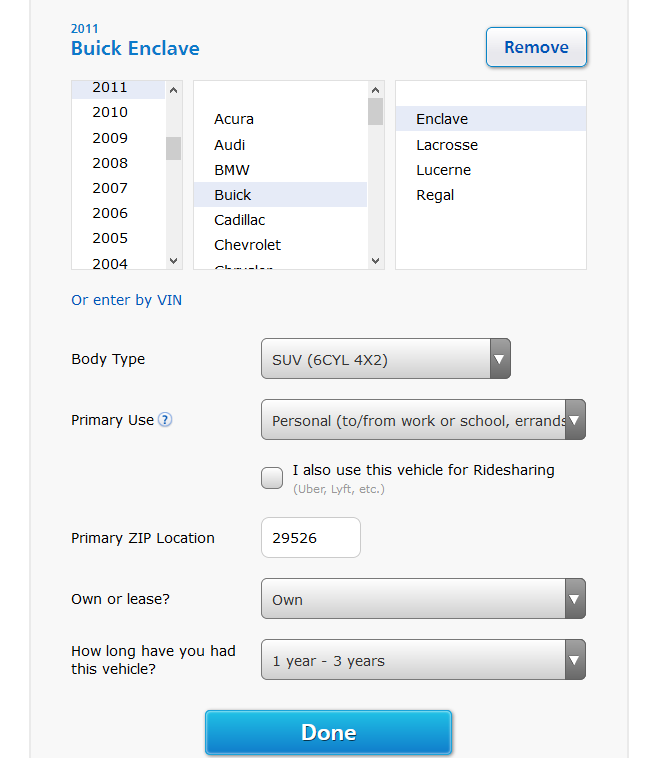Pick the Enclave model
This screenshot has height=758, width=656.
pyautogui.click(x=491, y=119)
